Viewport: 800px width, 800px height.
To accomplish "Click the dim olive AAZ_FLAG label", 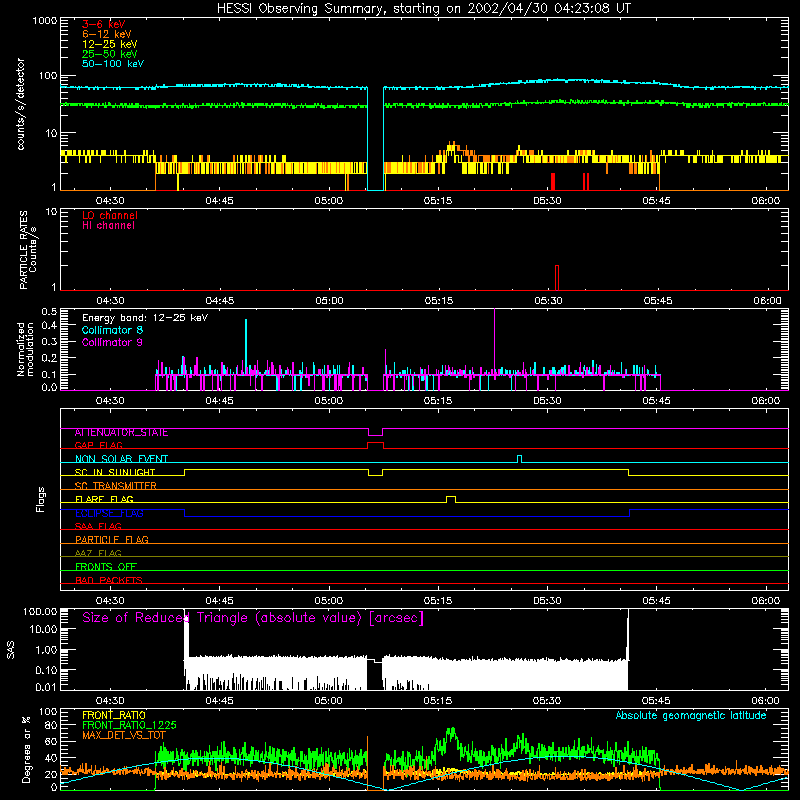I will 98,553.
